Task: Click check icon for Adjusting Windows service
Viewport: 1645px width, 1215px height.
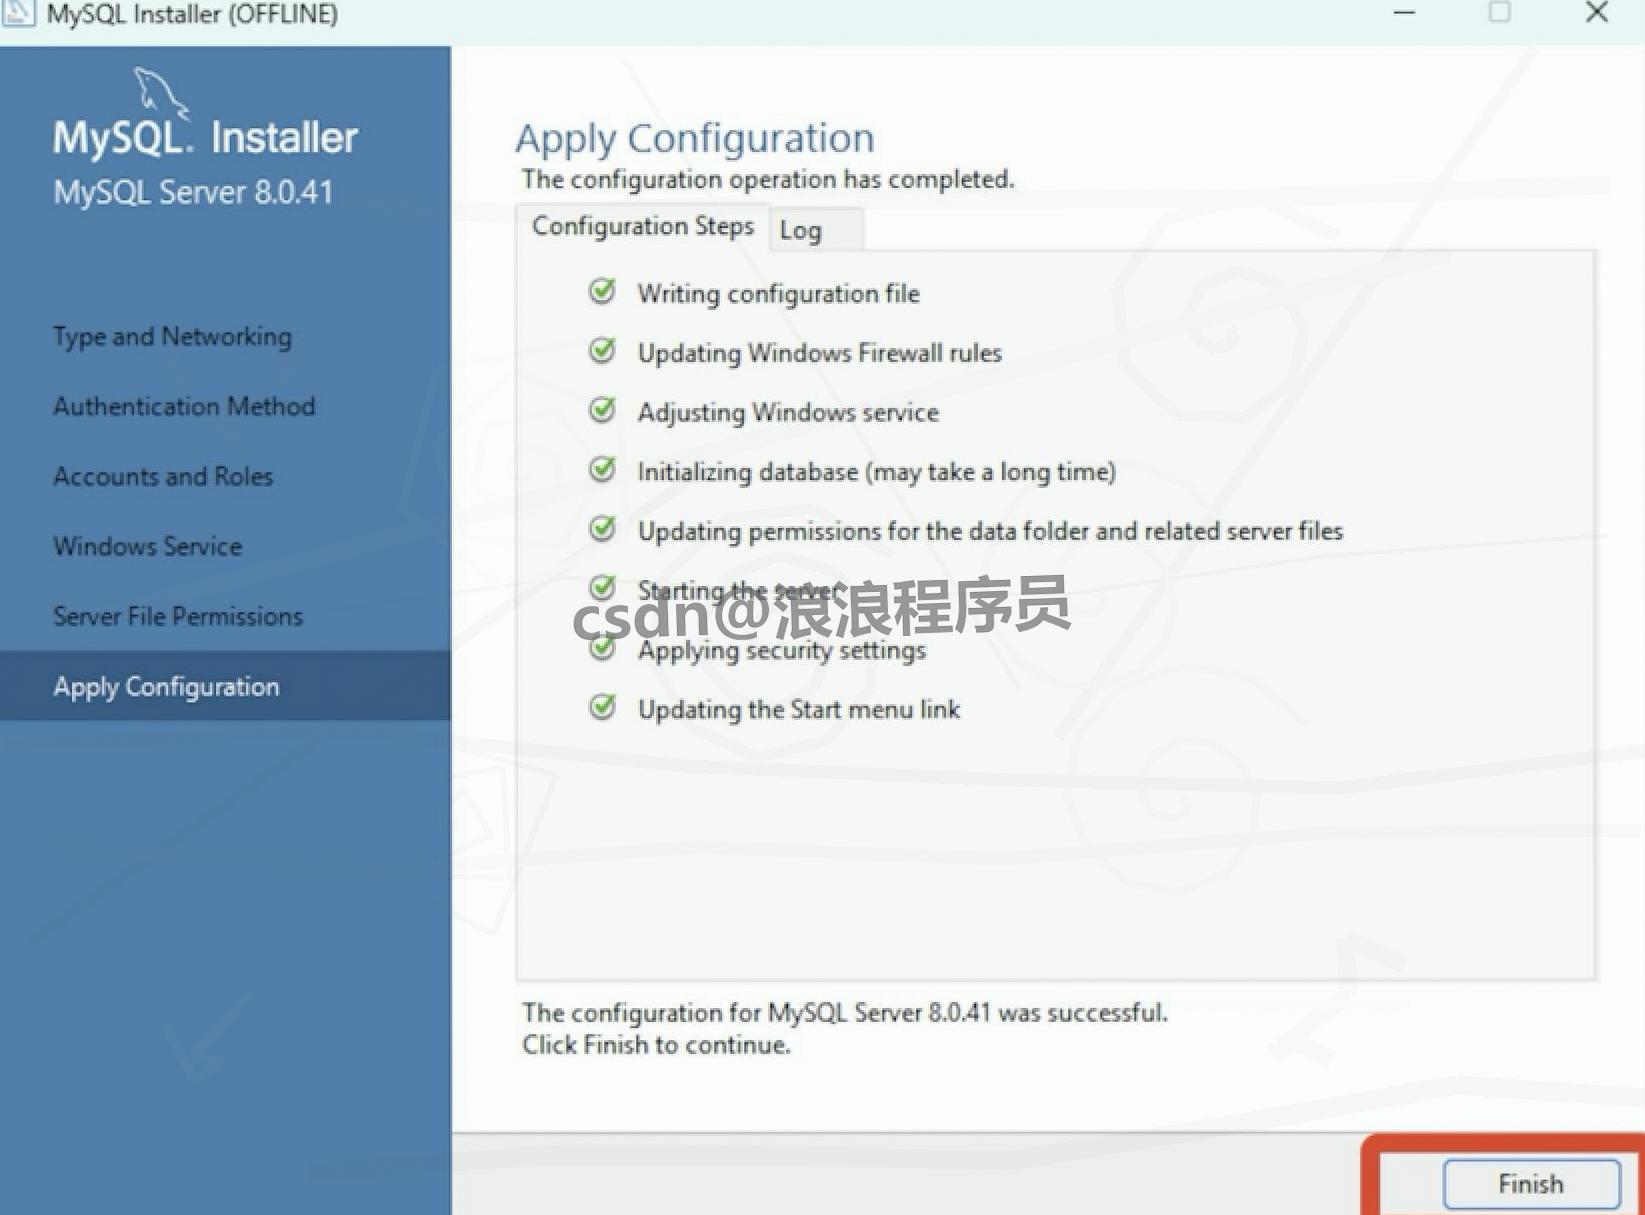Action: click(x=602, y=410)
